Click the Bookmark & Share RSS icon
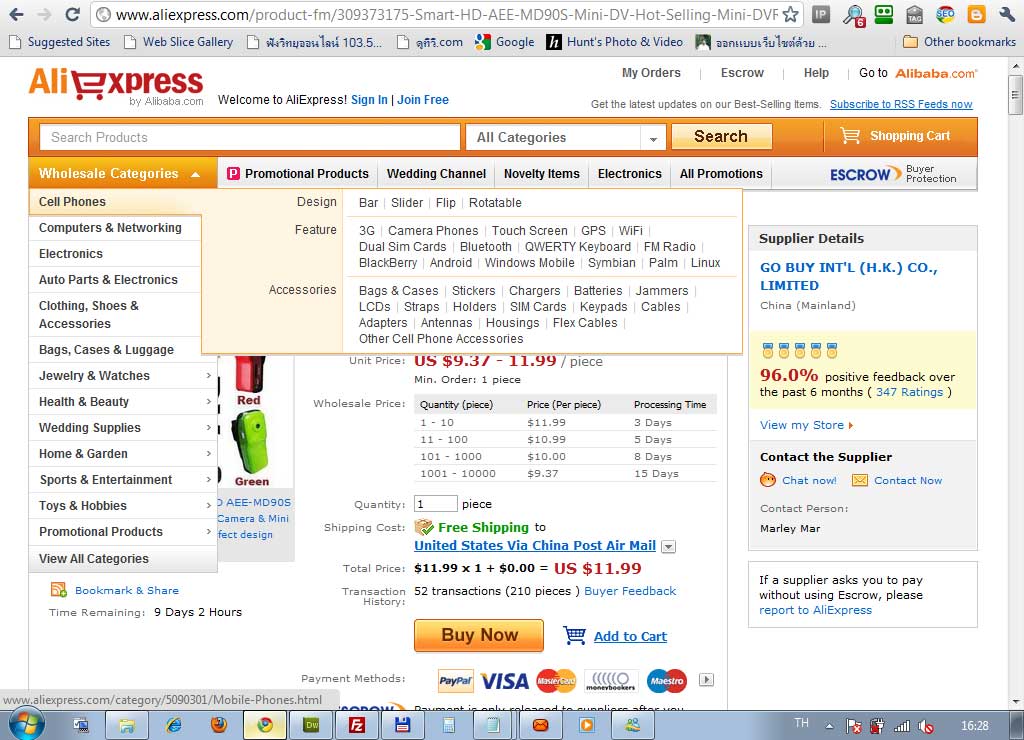The image size is (1024, 740). pyautogui.click(x=59, y=590)
